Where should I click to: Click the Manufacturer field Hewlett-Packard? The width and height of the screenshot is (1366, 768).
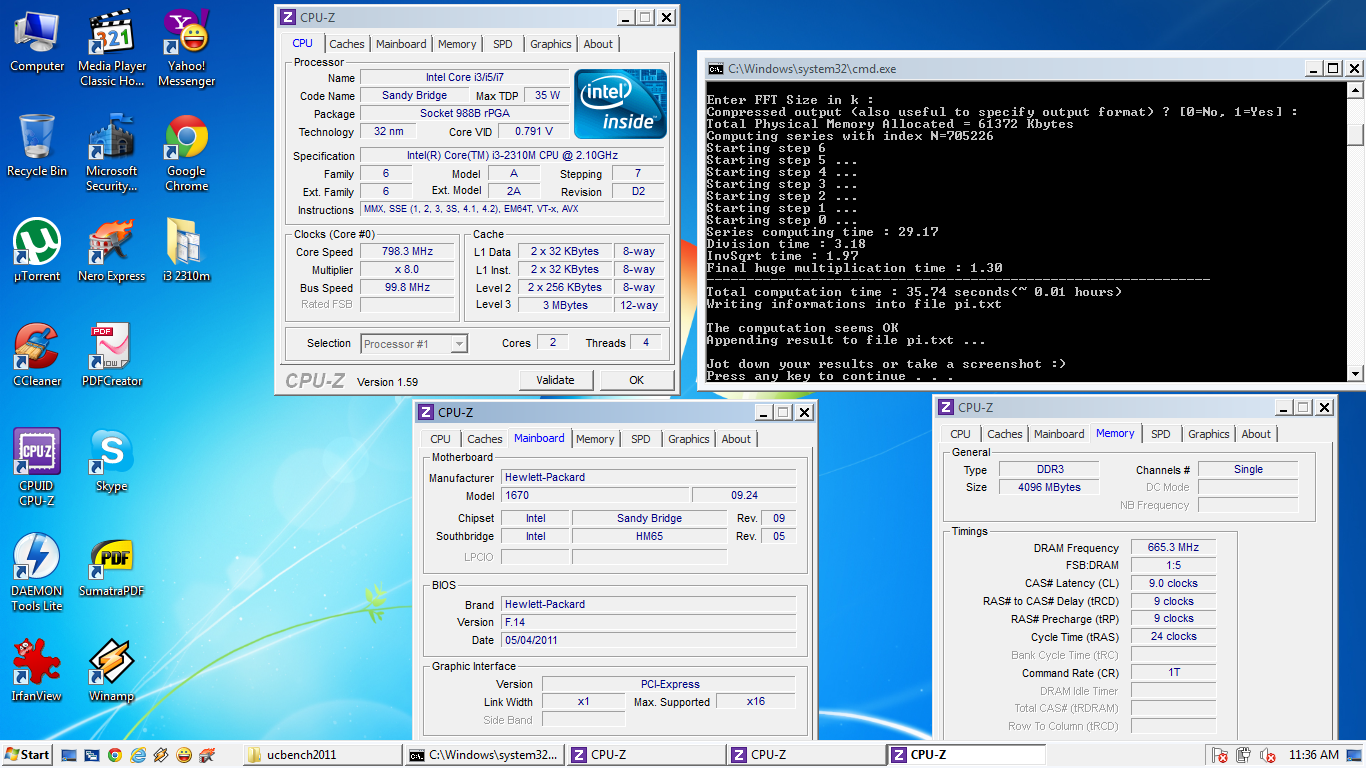click(649, 478)
